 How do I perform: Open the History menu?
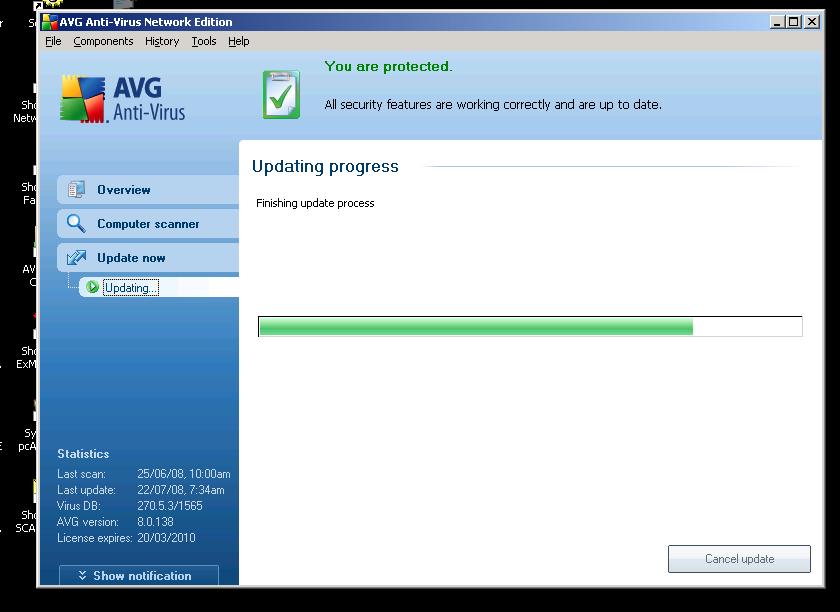tap(161, 41)
